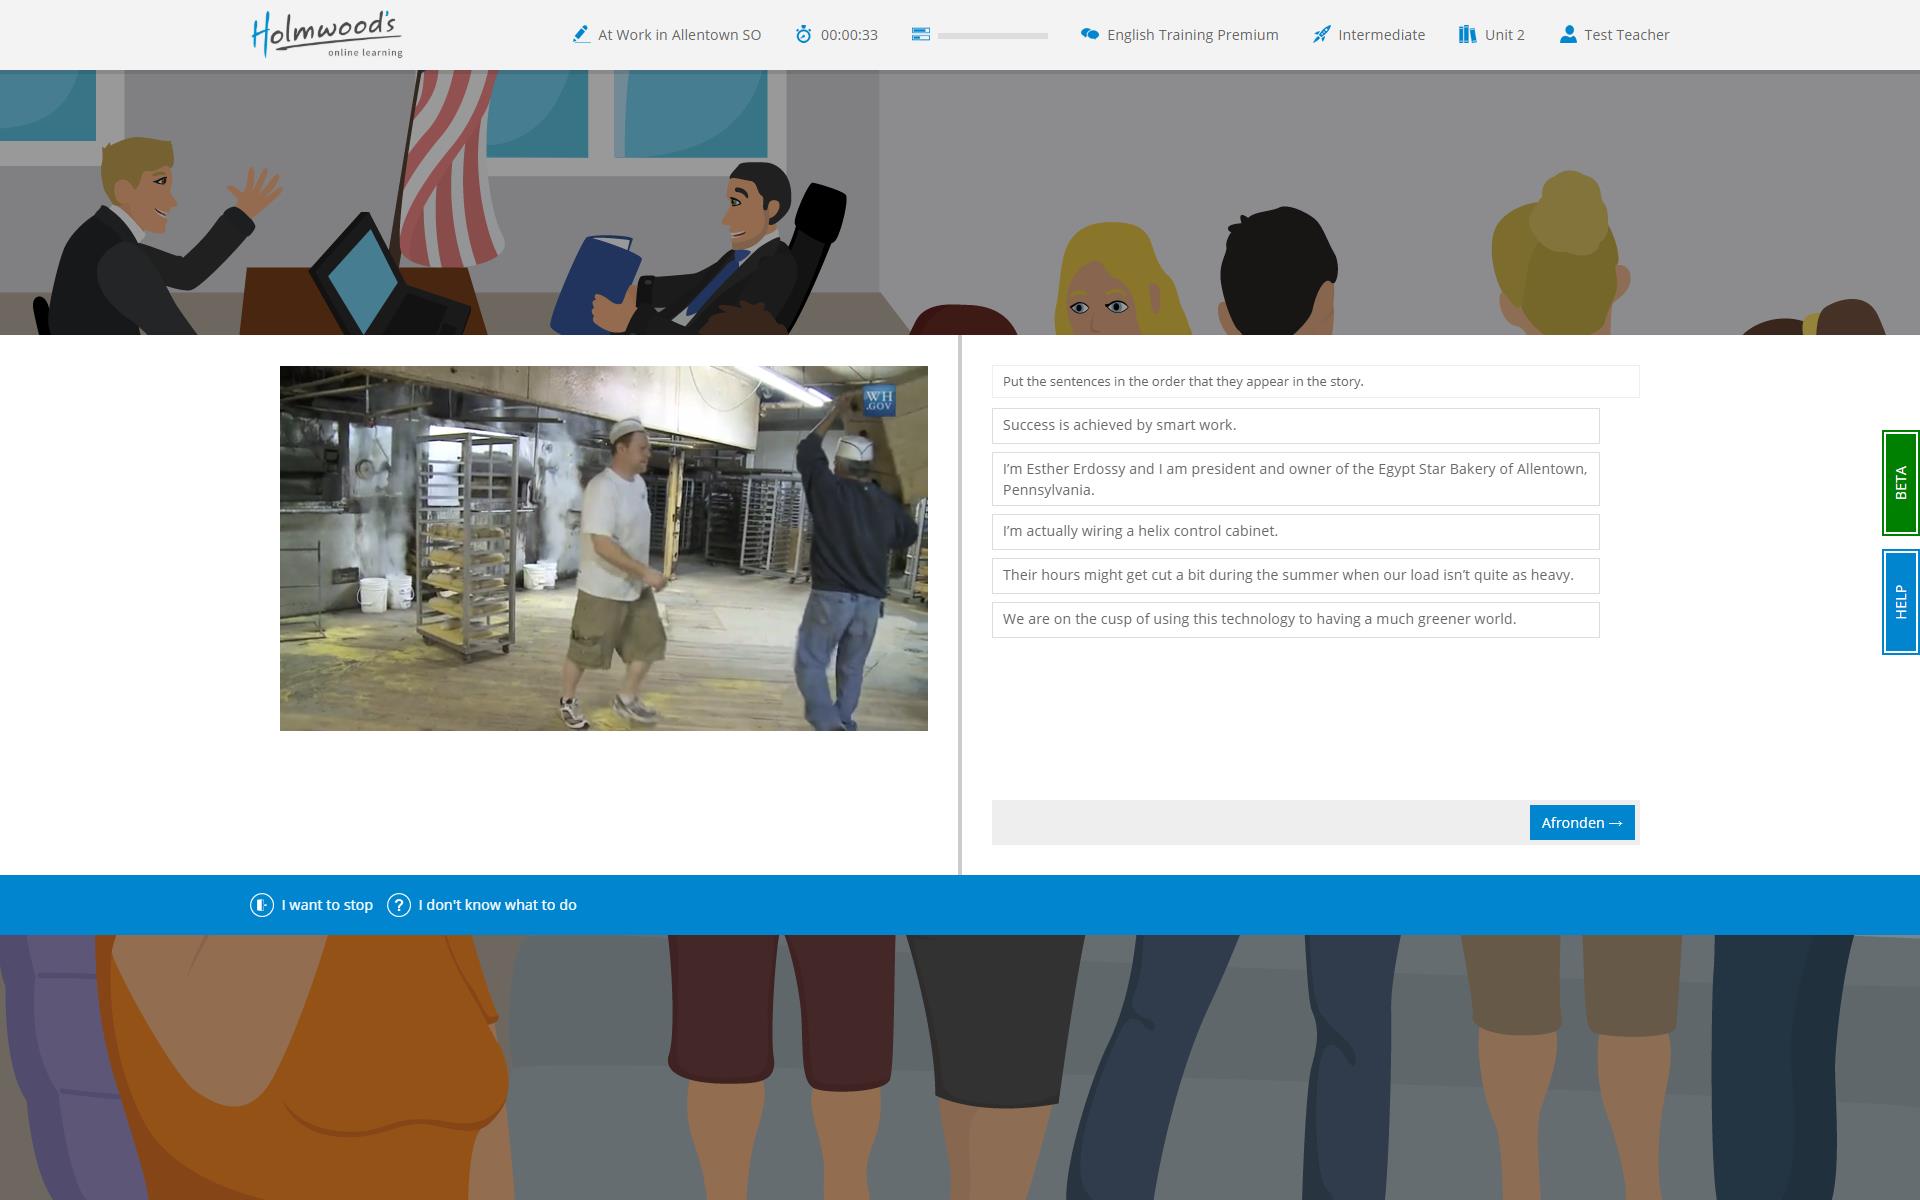Open the green BETA side tab
Viewport: 1920px width, 1200px height.
1900,483
